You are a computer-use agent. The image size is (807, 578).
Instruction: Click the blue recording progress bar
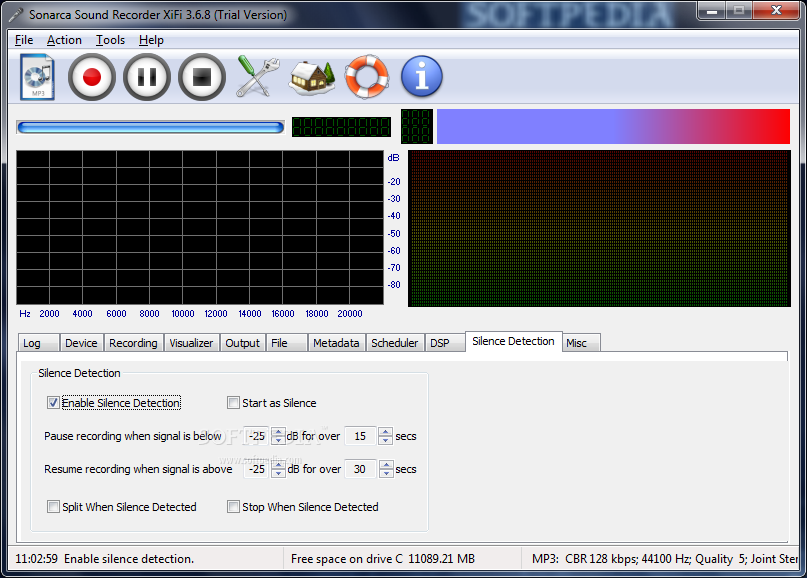[150, 127]
